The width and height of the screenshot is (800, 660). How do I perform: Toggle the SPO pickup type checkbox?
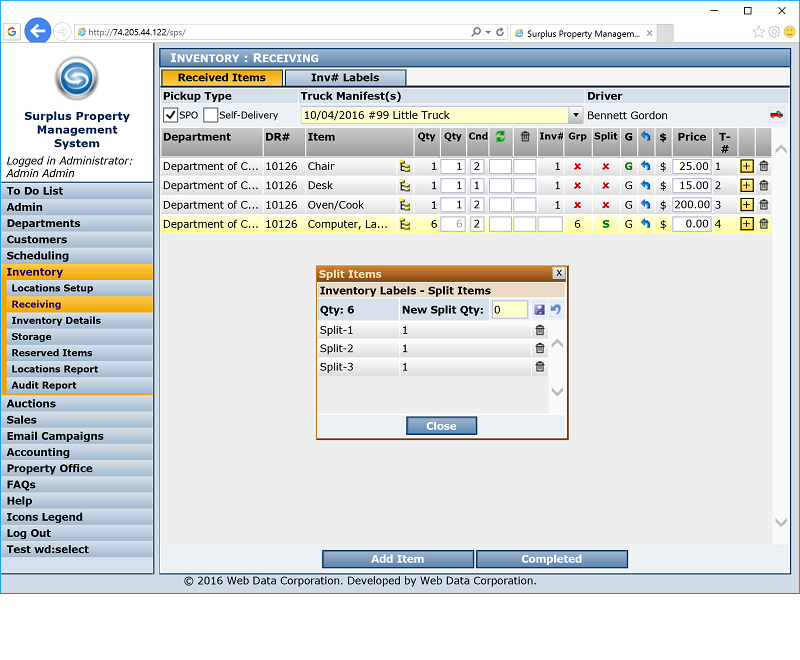(x=170, y=115)
